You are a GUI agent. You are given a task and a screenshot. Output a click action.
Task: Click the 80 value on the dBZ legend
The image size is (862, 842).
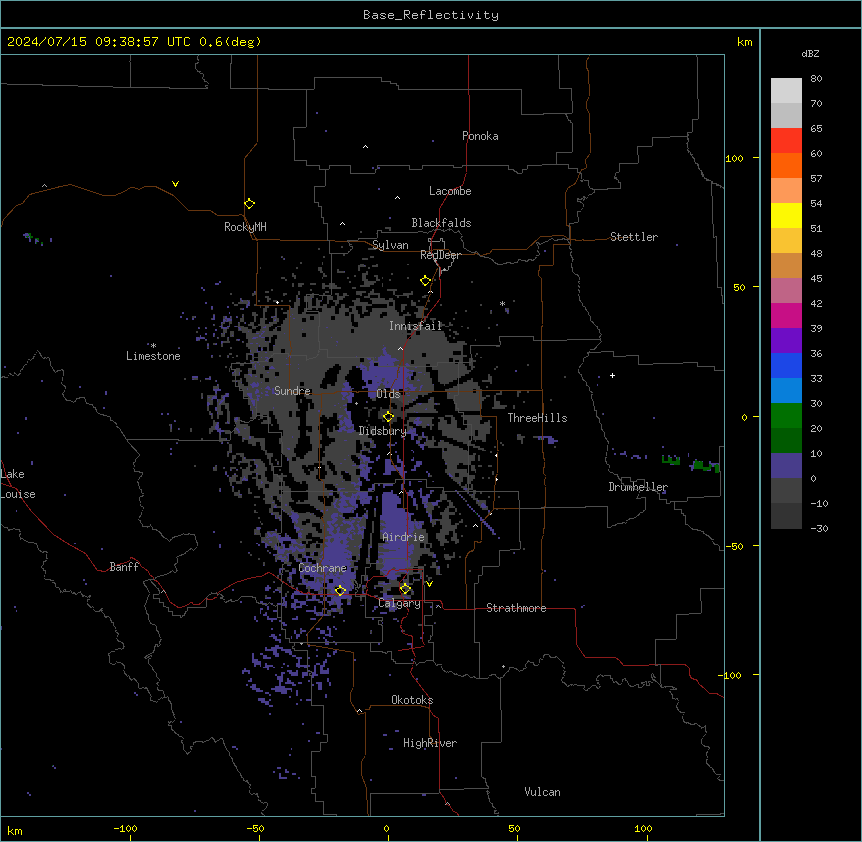click(816, 79)
